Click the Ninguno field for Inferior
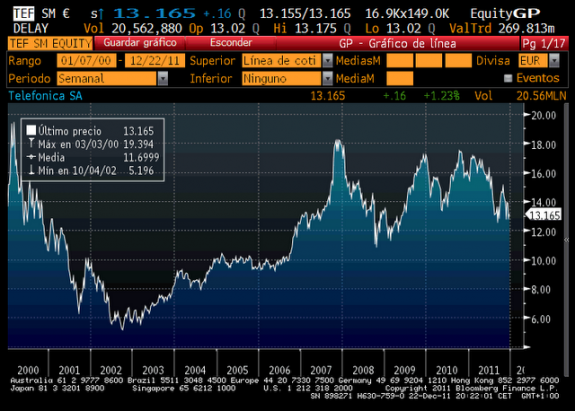 coord(282,78)
